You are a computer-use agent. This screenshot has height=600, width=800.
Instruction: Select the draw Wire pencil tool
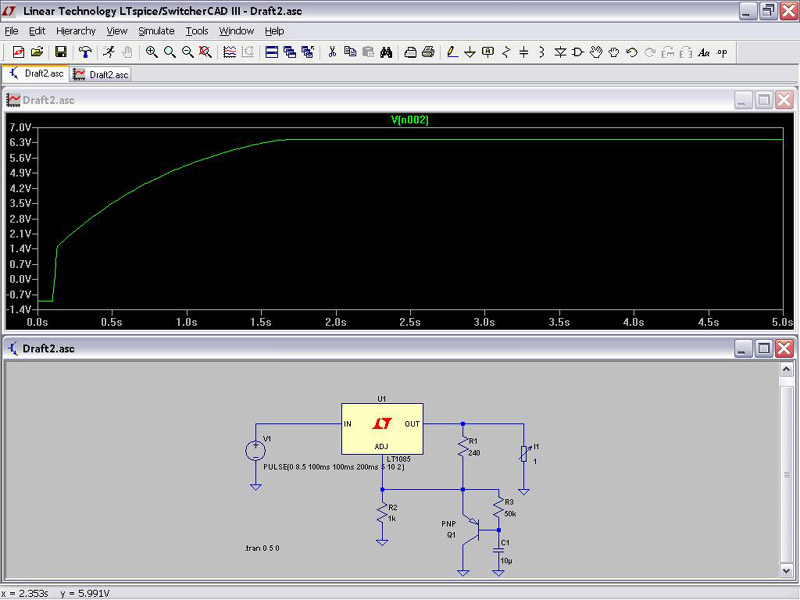coord(452,52)
